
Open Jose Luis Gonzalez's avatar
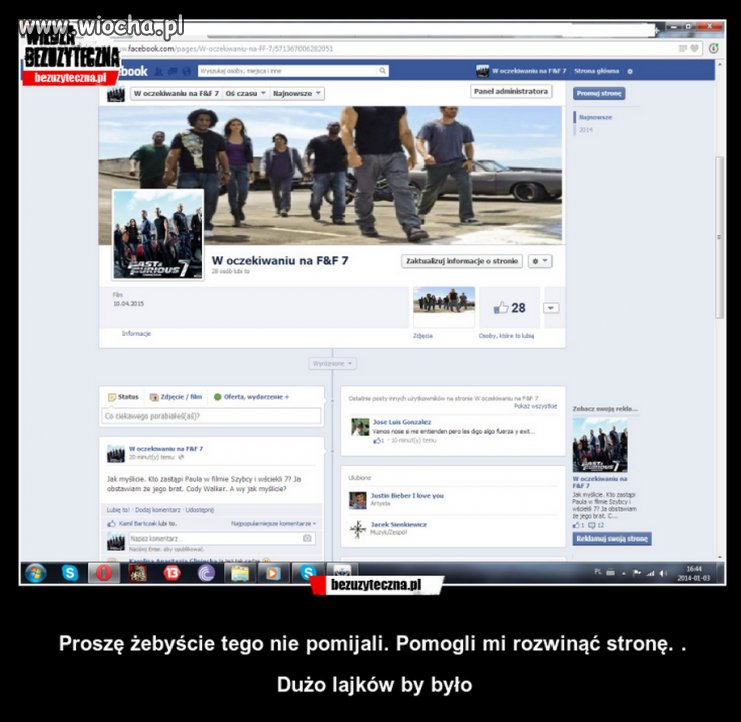tap(360, 427)
